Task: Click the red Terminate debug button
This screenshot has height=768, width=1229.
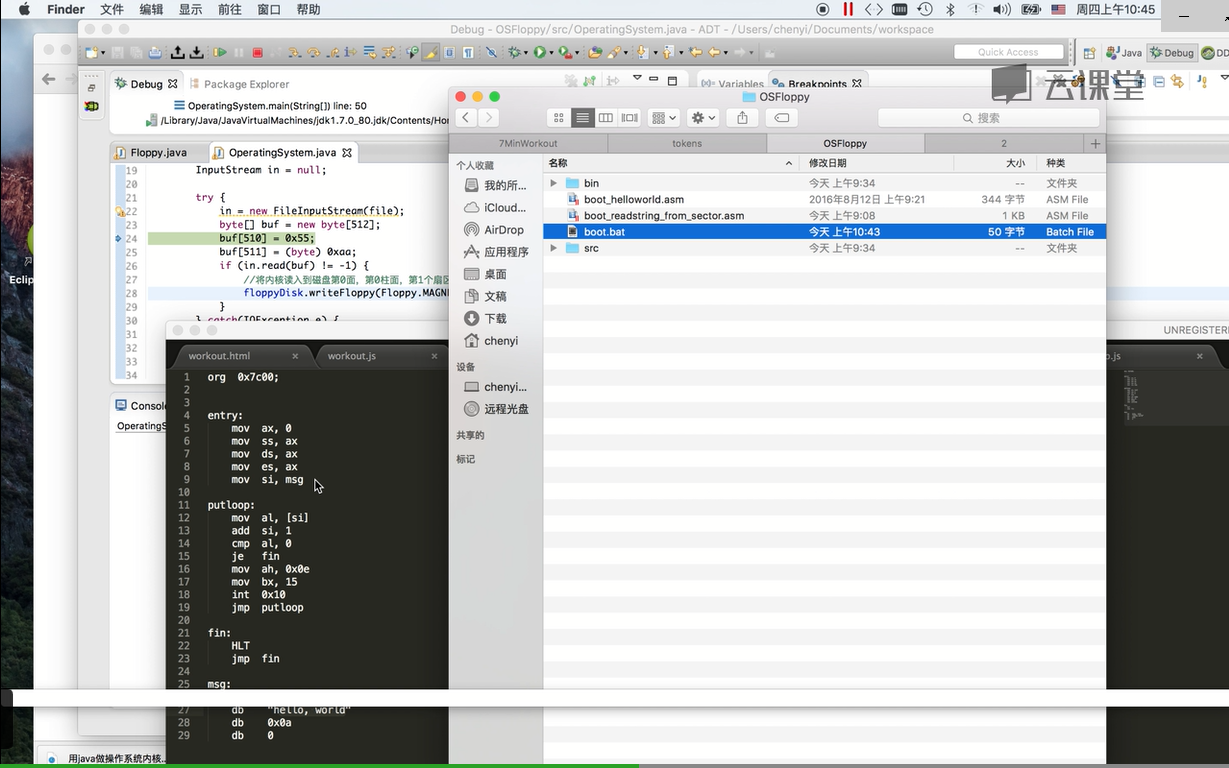Action: click(257, 53)
